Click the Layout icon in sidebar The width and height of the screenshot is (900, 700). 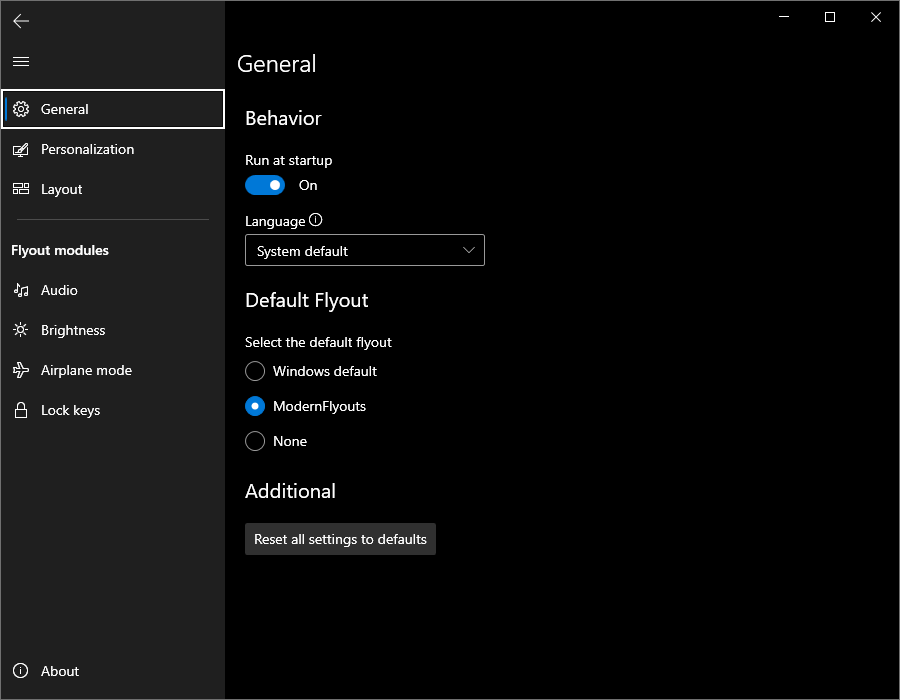point(21,189)
